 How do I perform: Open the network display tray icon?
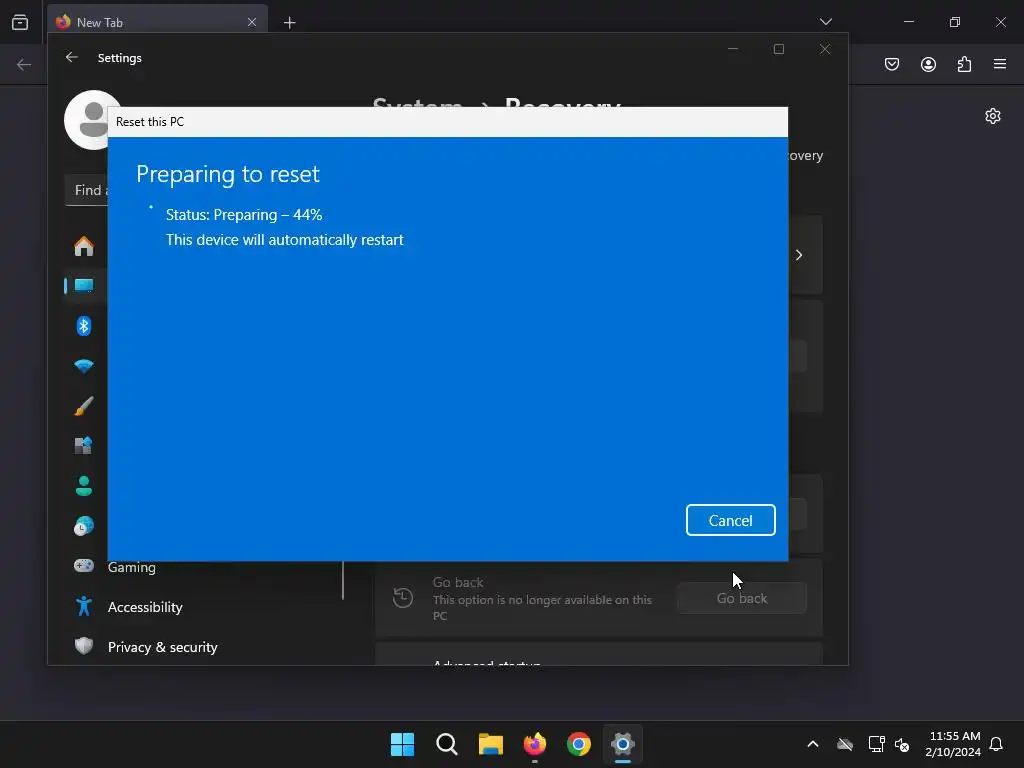(876, 744)
